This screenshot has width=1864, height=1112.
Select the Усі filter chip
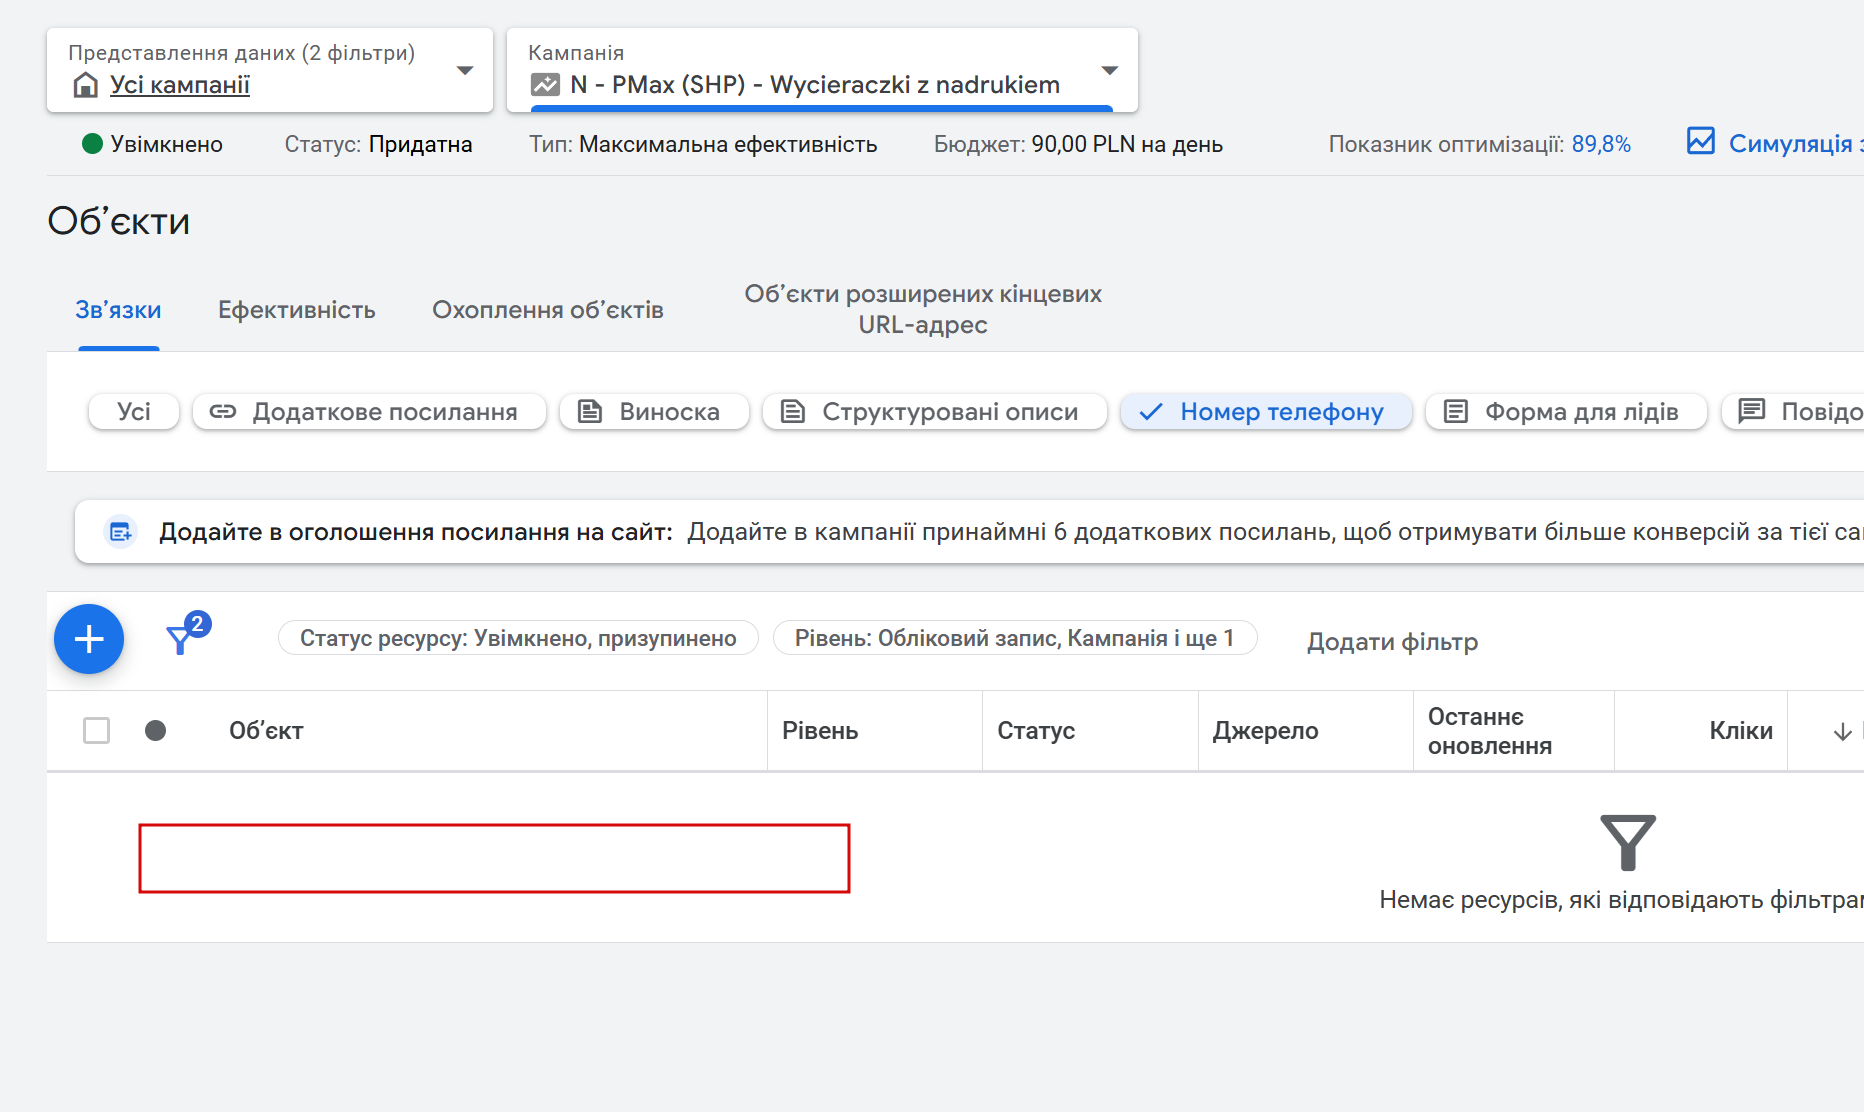pos(134,411)
